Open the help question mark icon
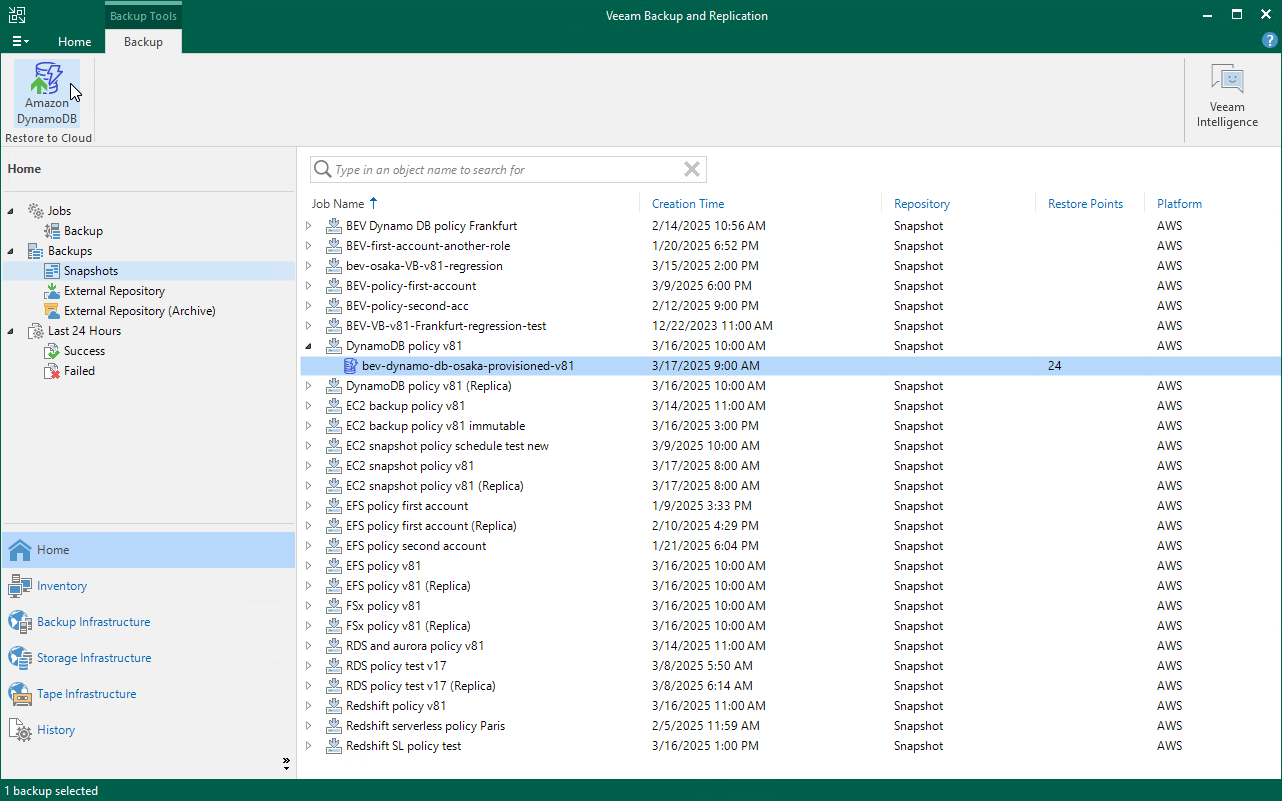 coord(1270,41)
